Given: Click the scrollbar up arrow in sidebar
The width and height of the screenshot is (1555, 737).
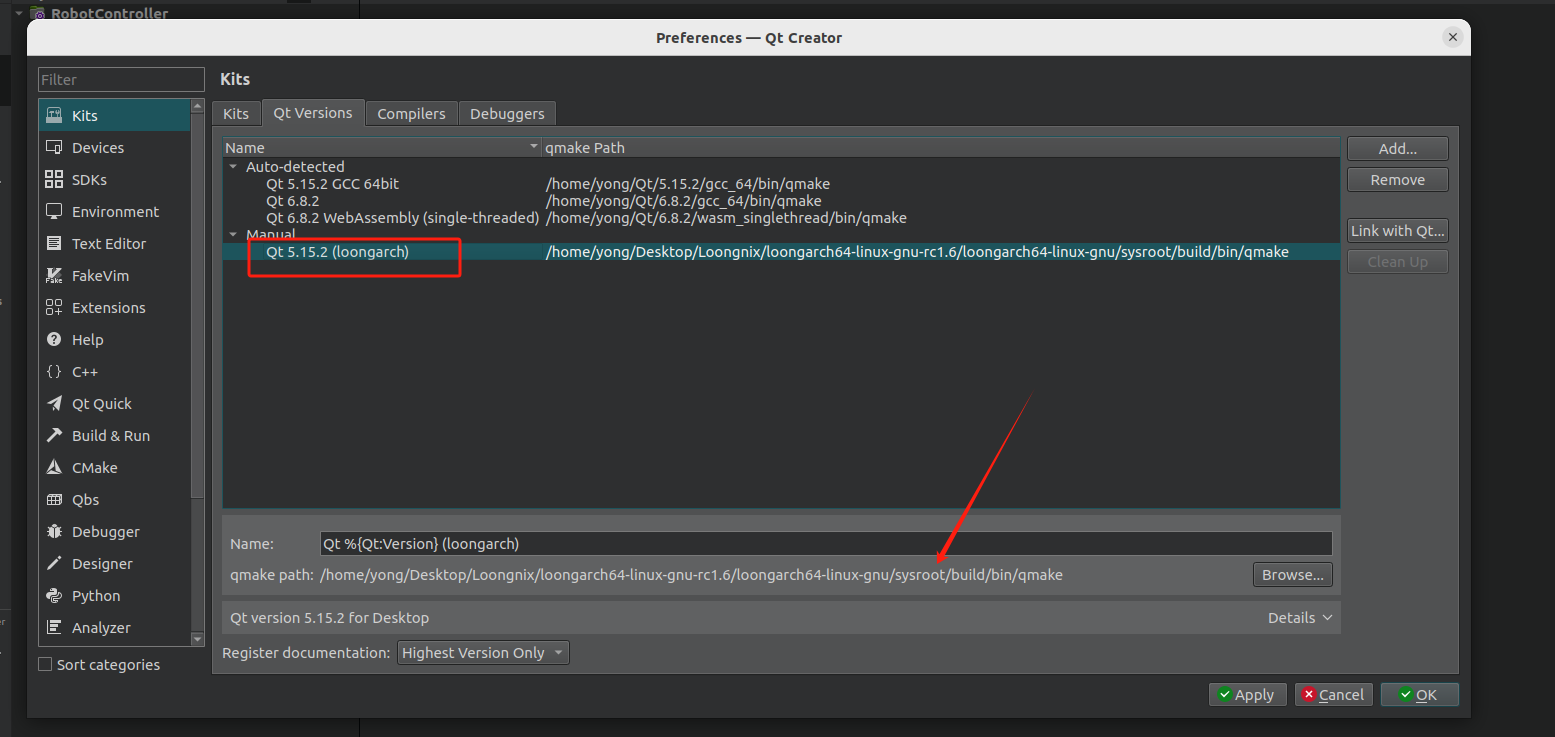Looking at the screenshot, I should pos(197,106).
